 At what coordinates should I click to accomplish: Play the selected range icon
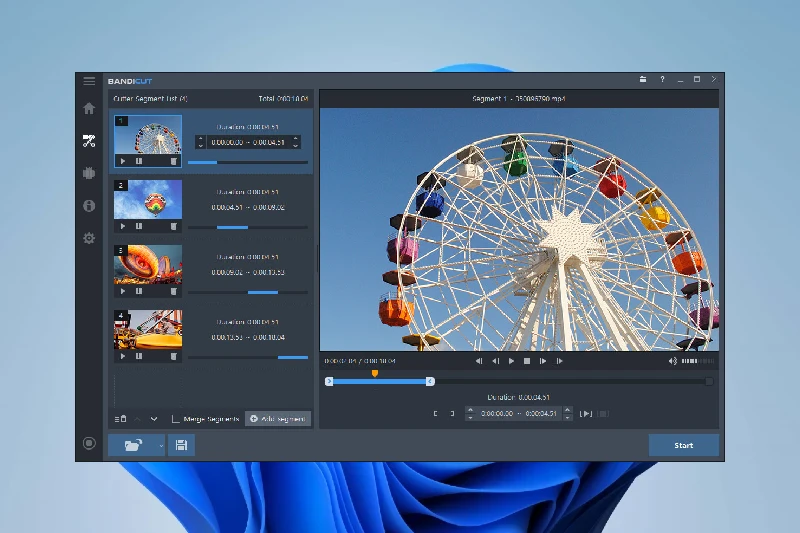pos(586,414)
